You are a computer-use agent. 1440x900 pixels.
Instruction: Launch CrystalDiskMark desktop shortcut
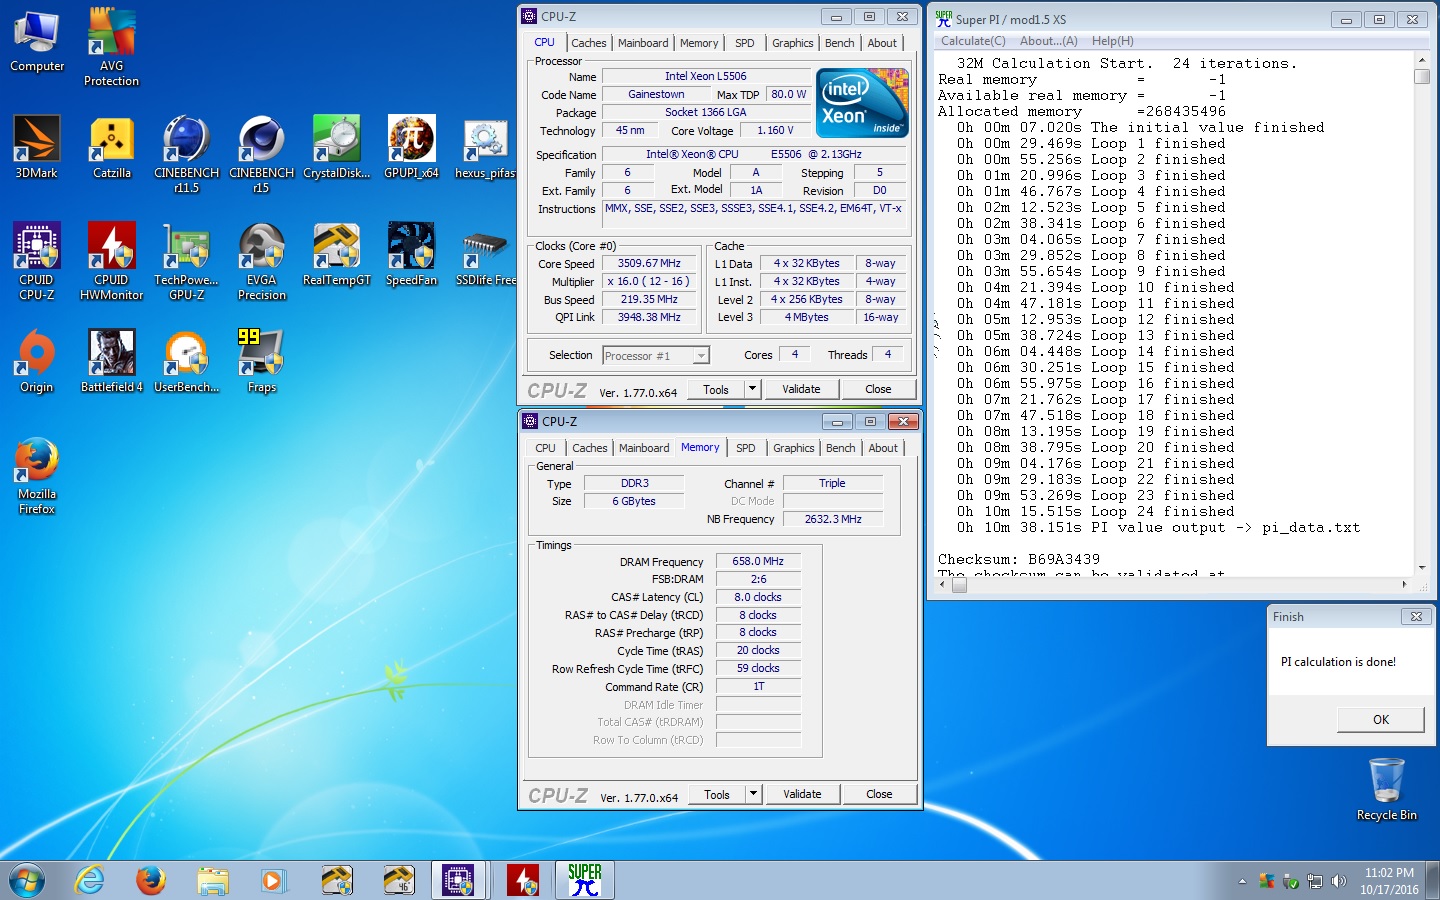click(337, 148)
